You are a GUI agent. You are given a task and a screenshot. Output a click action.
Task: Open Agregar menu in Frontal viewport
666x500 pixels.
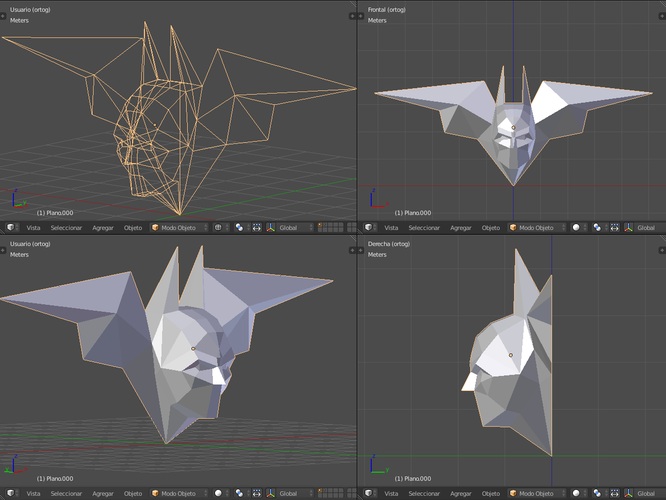(461, 228)
